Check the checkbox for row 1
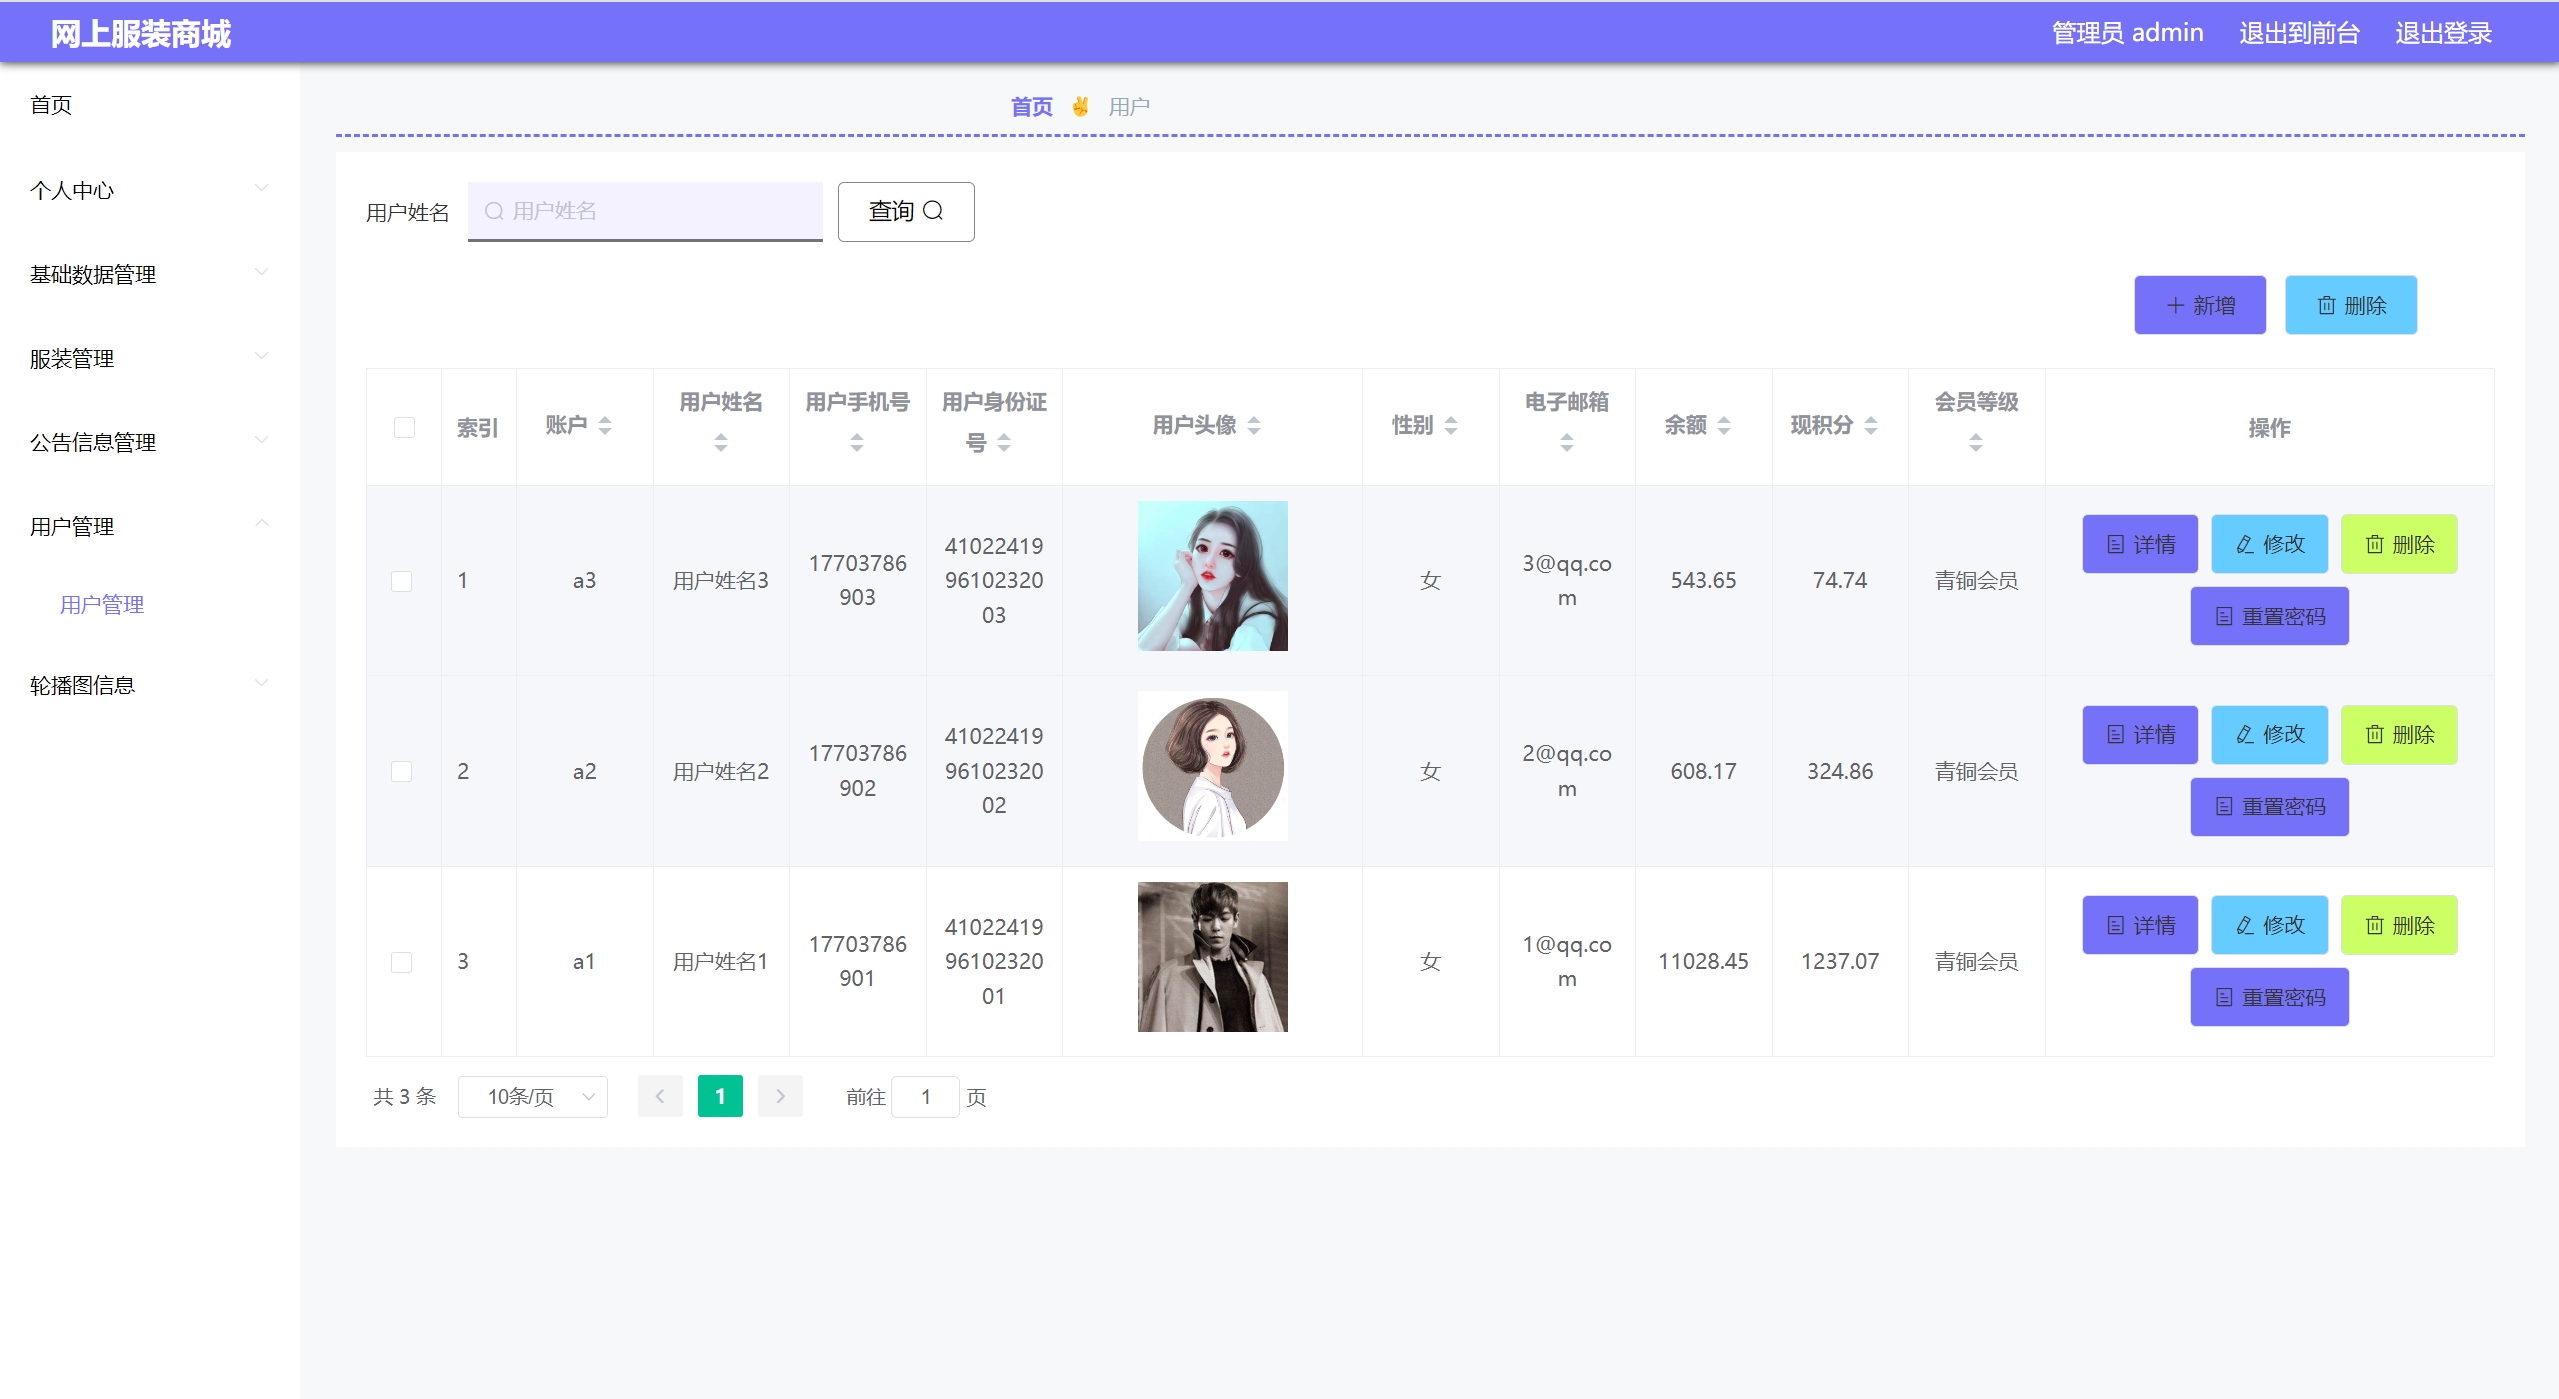This screenshot has height=1399, width=2559. 401,581
